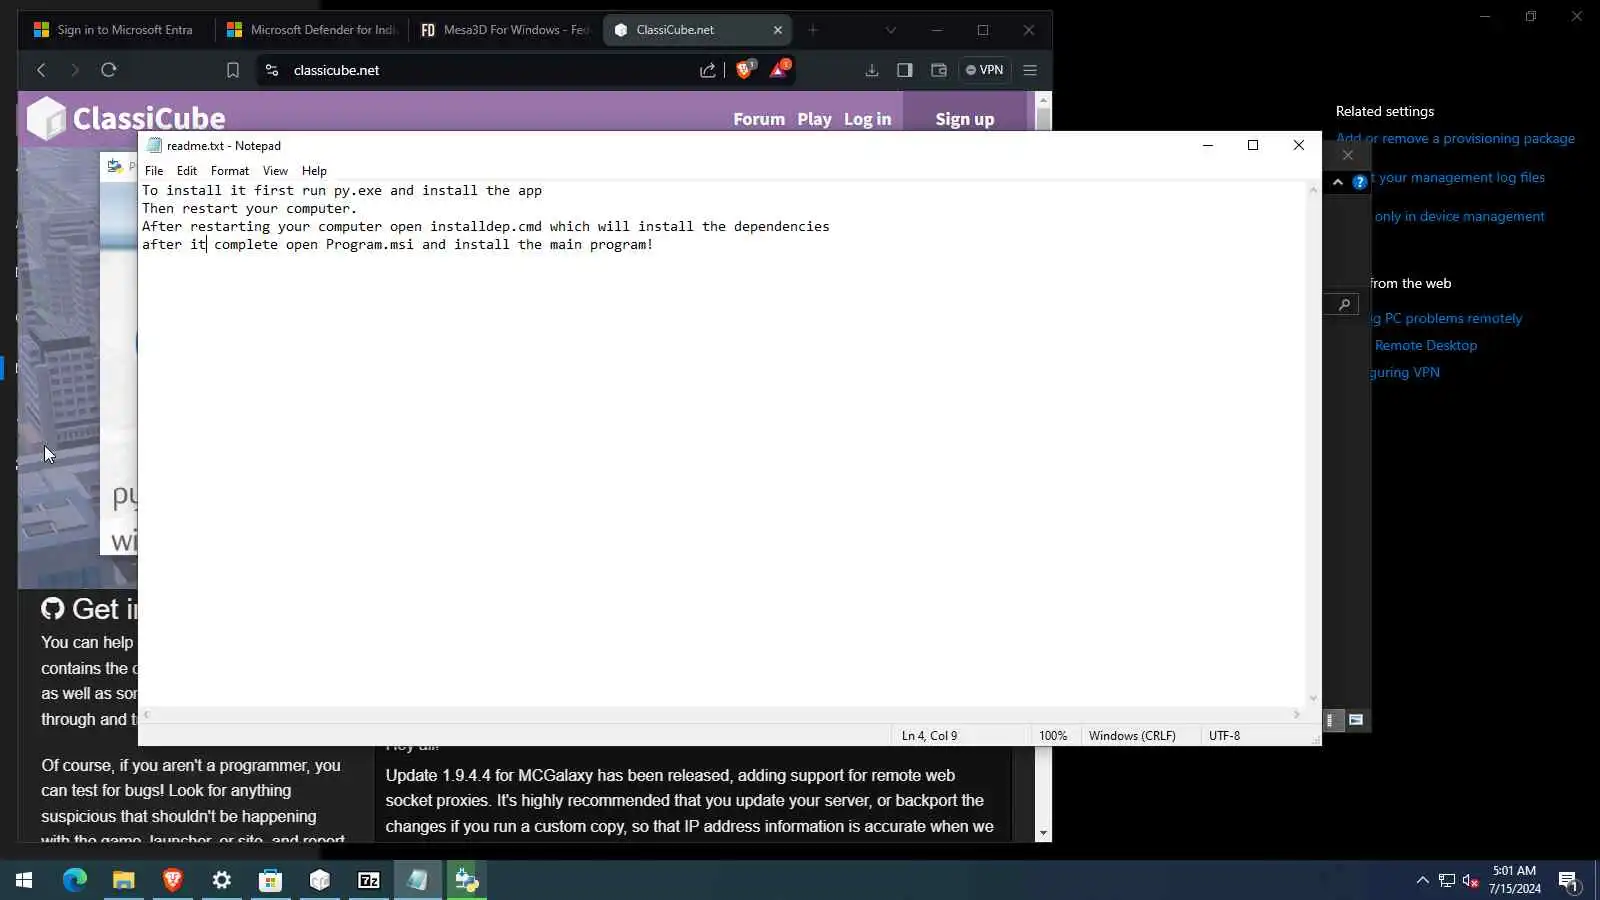Viewport: 1600px width, 900px height.
Task: Click the VPN button in browser toolbar
Action: click(x=985, y=70)
